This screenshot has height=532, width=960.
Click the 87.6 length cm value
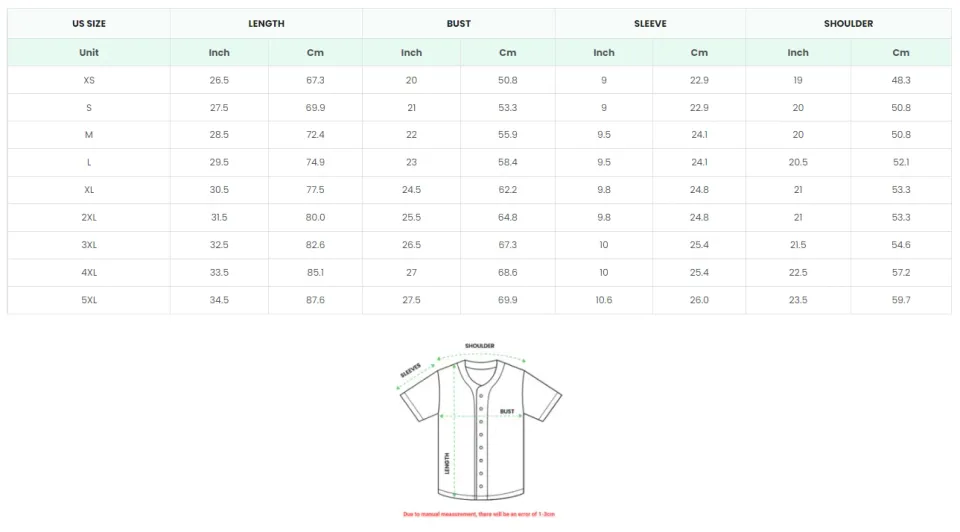315,300
